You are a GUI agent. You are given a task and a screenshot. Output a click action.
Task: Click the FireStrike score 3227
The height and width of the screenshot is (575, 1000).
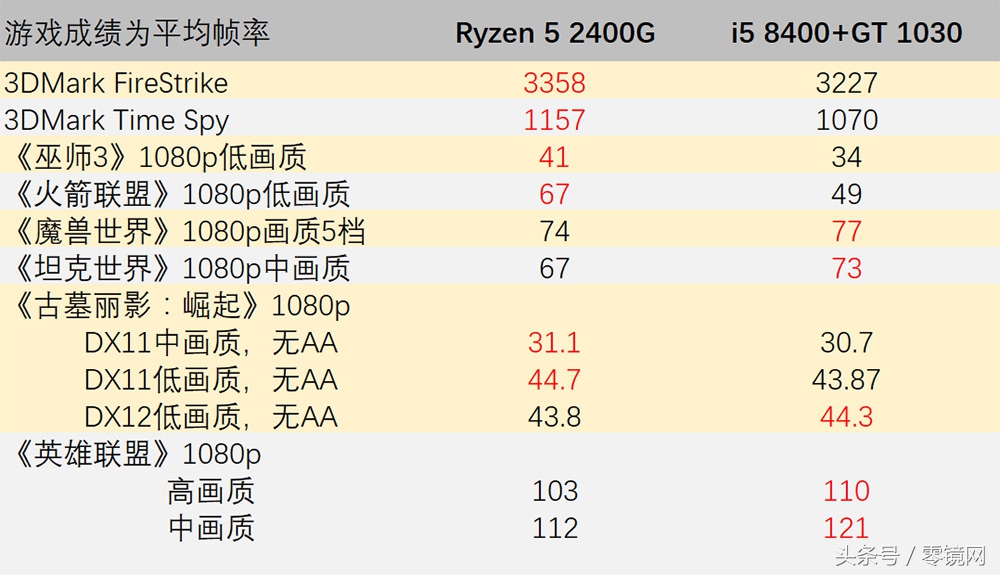click(x=846, y=83)
